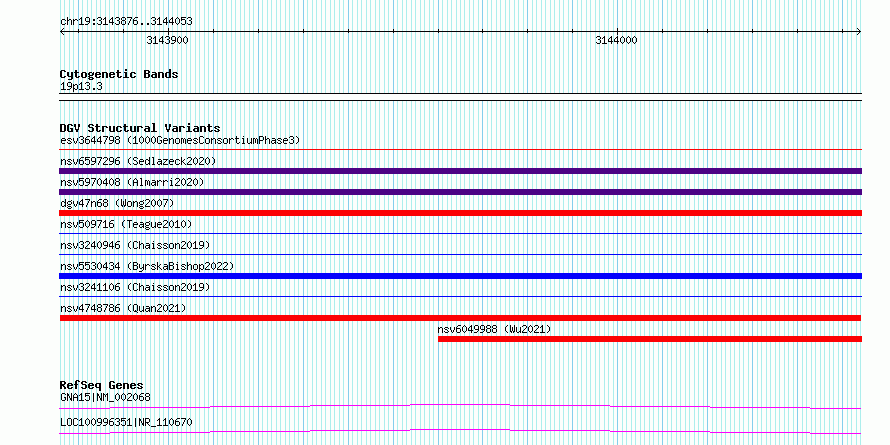Click the right arrowhead of the ruler
Viewport: 890px width, 445px height.
859,31
